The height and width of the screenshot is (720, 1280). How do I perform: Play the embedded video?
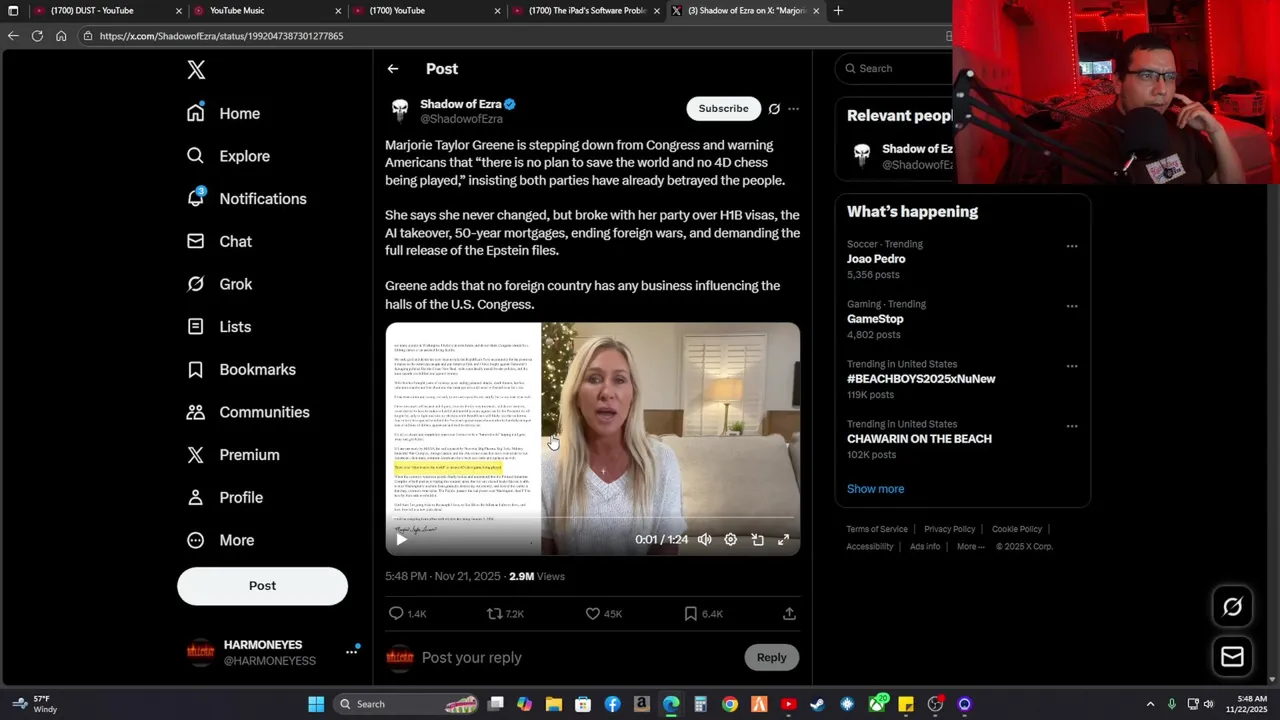click(401, 539)
